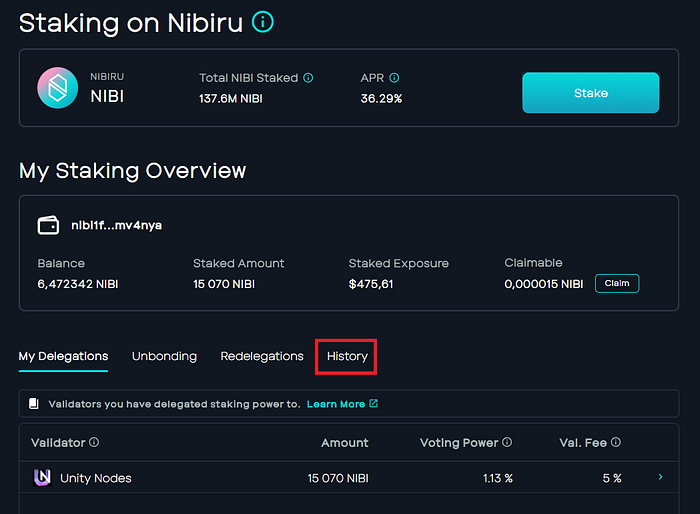The width and height of the screenshot is (700, 514).
Task: Click the My Staking Overview heading
Action: click(133, 171)
